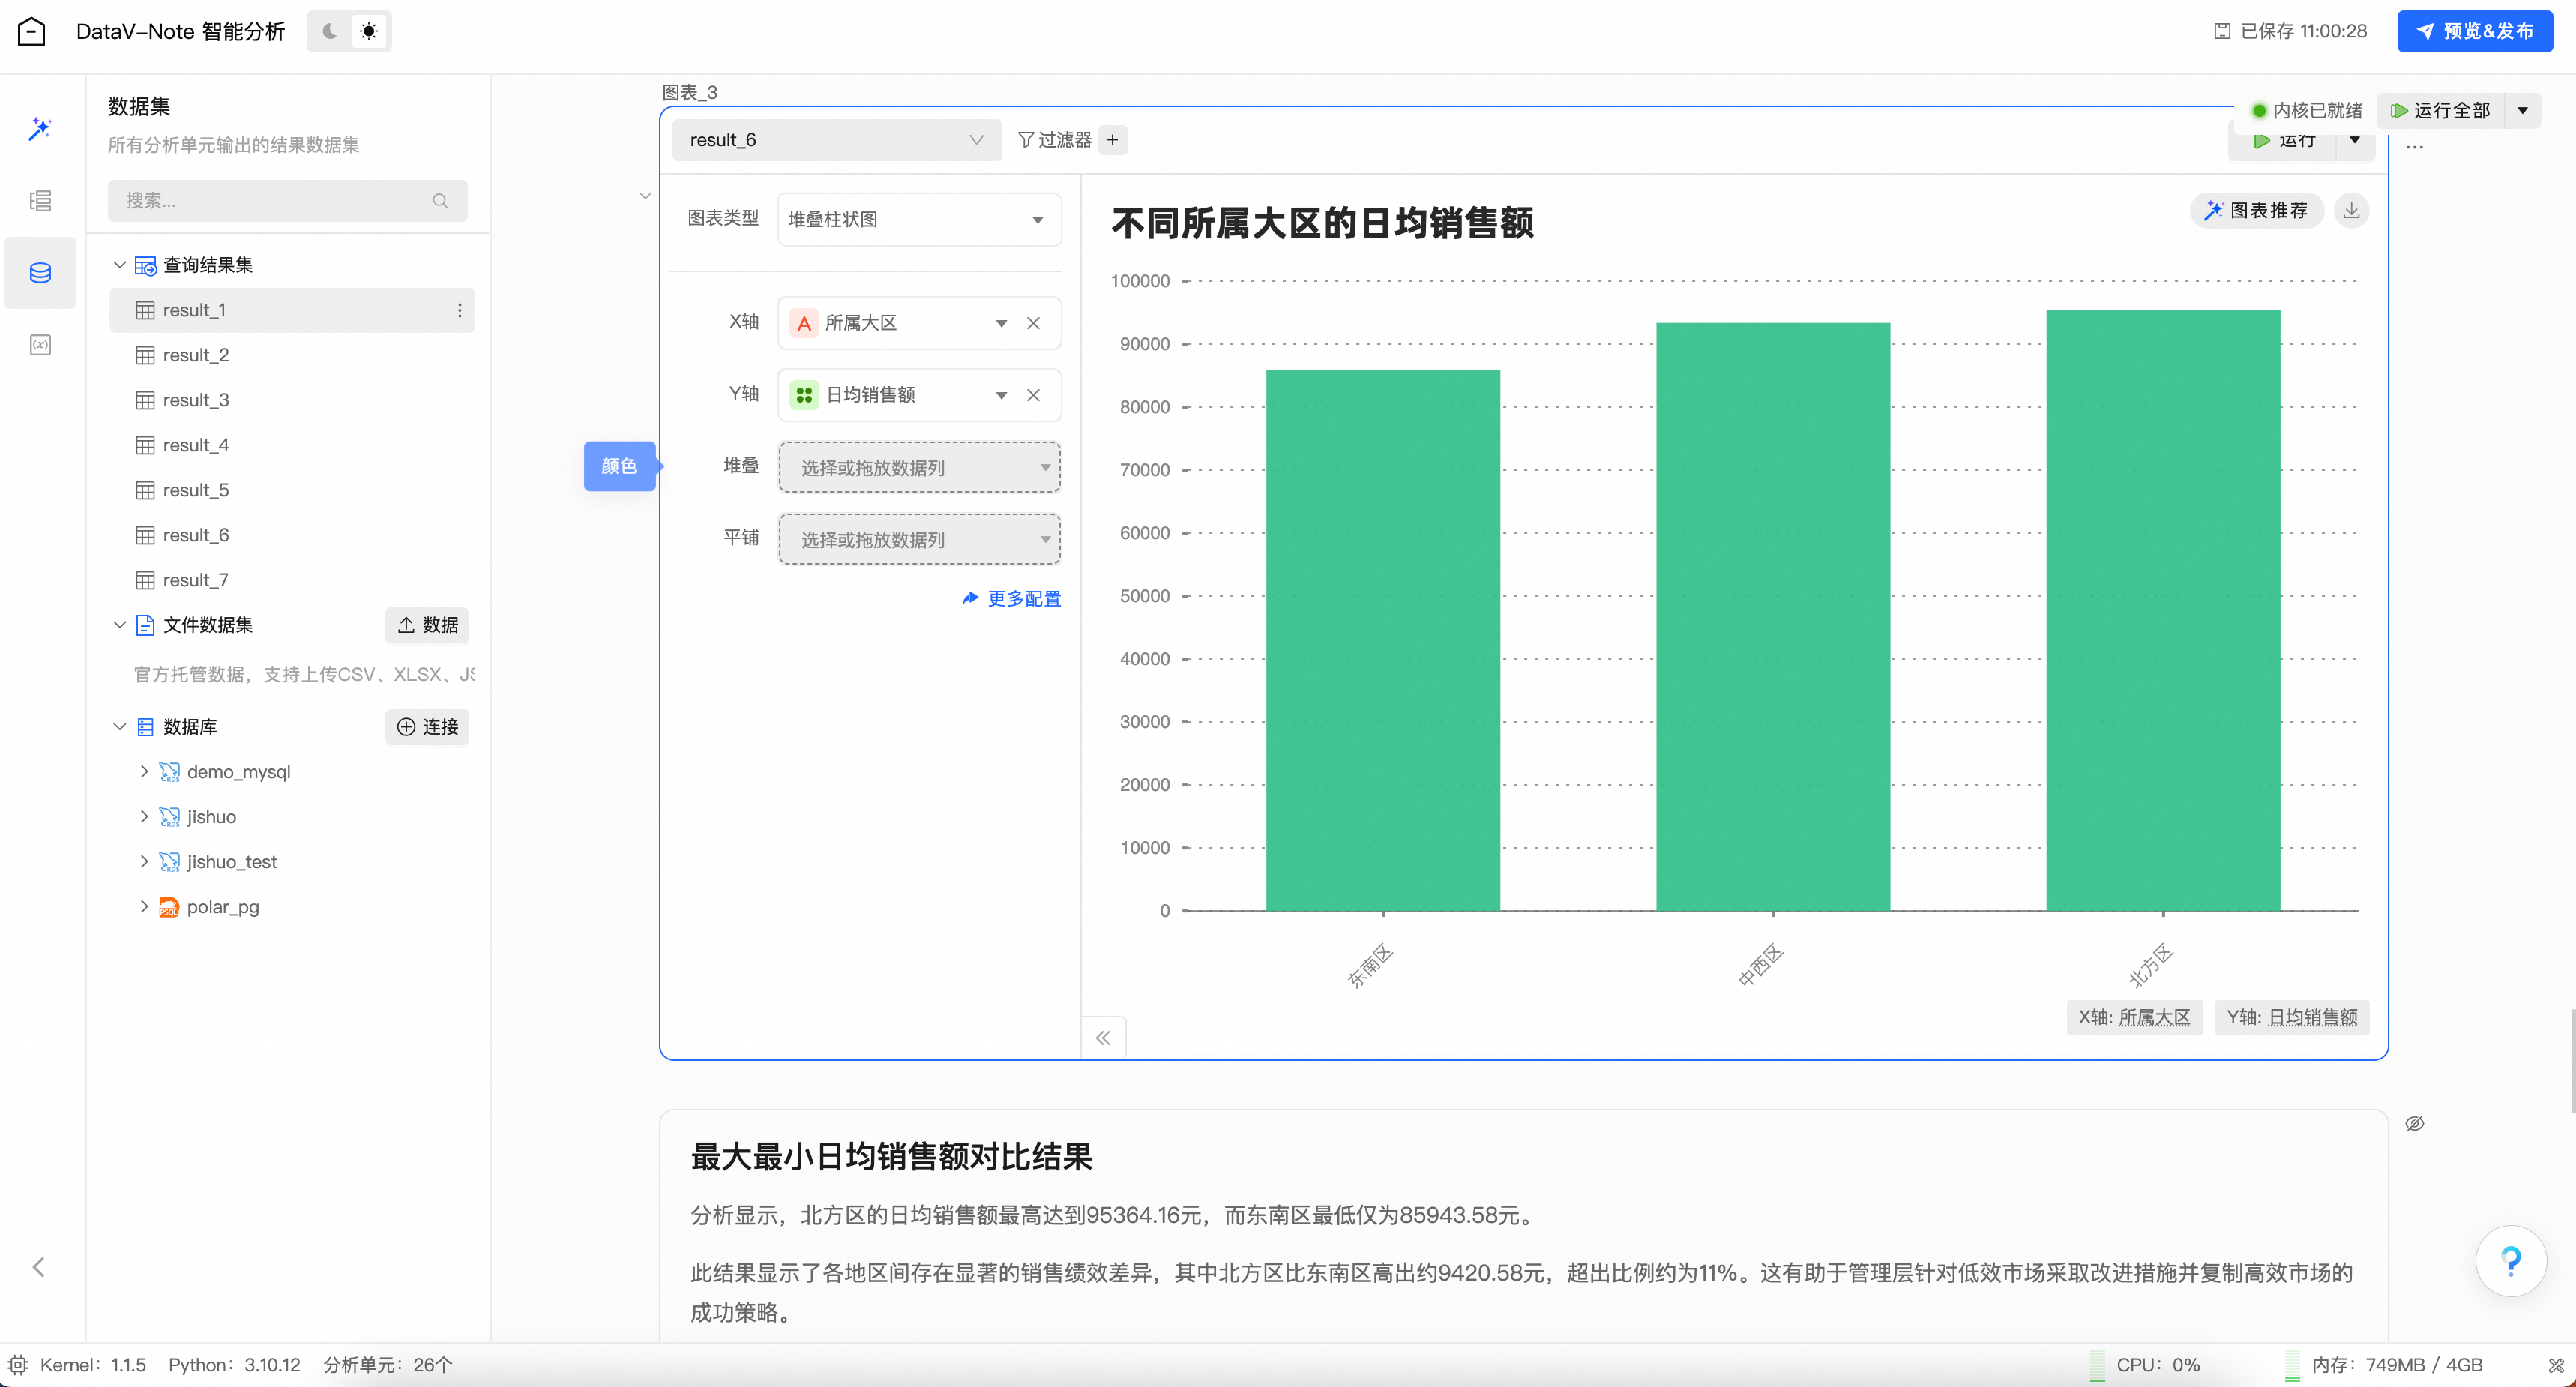Click the 颜色 color tab button
The width and height of the screenshot is (2576, 1387).
coord(619,466)
